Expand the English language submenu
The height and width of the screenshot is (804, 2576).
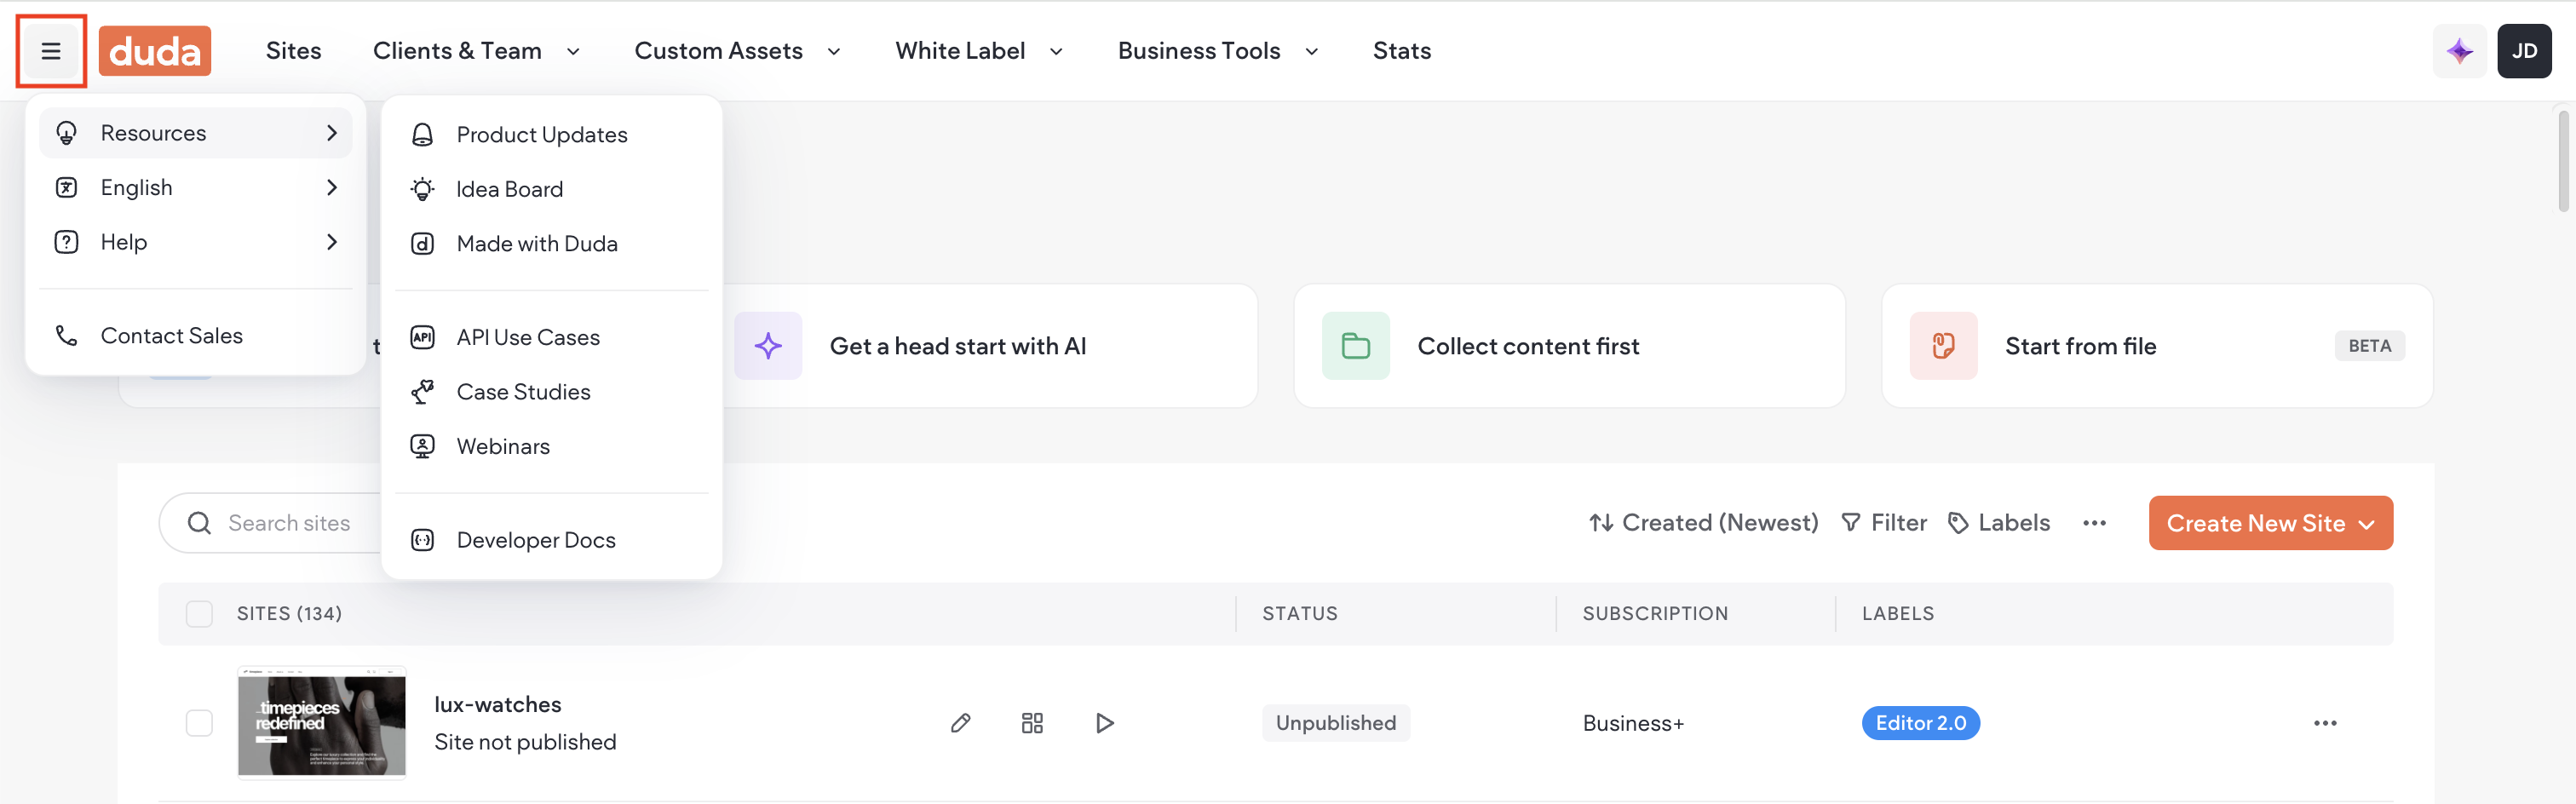coord(196,188)
